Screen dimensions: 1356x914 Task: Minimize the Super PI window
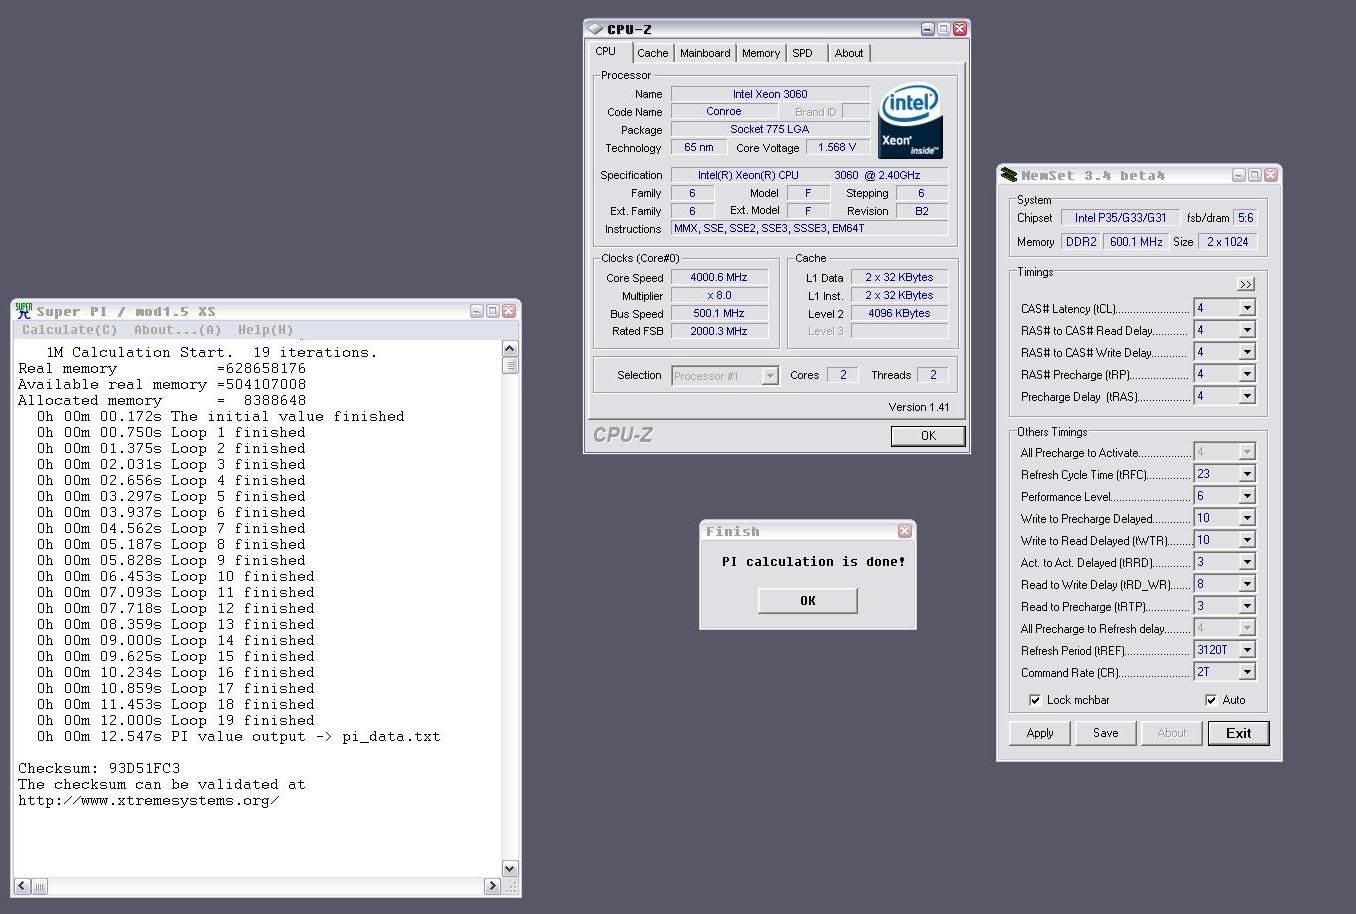pos(477,311)
